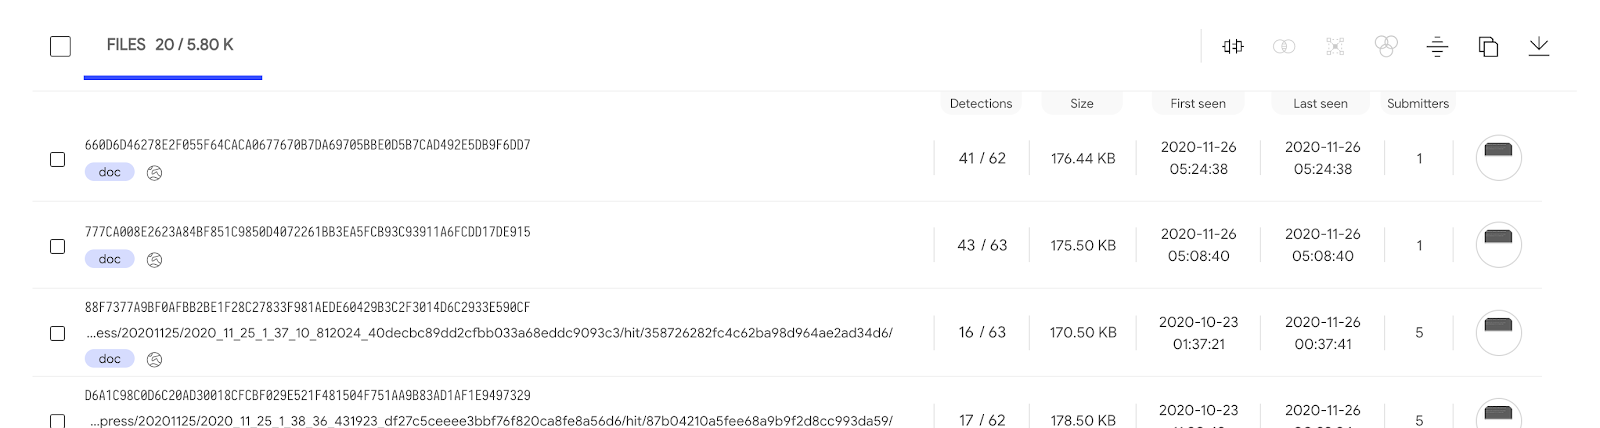Image resolution: width=1600 pixels, height=428 pixels.
Task: Click the sad face icon on the 660D6D46 row
Action: point(154,173)
